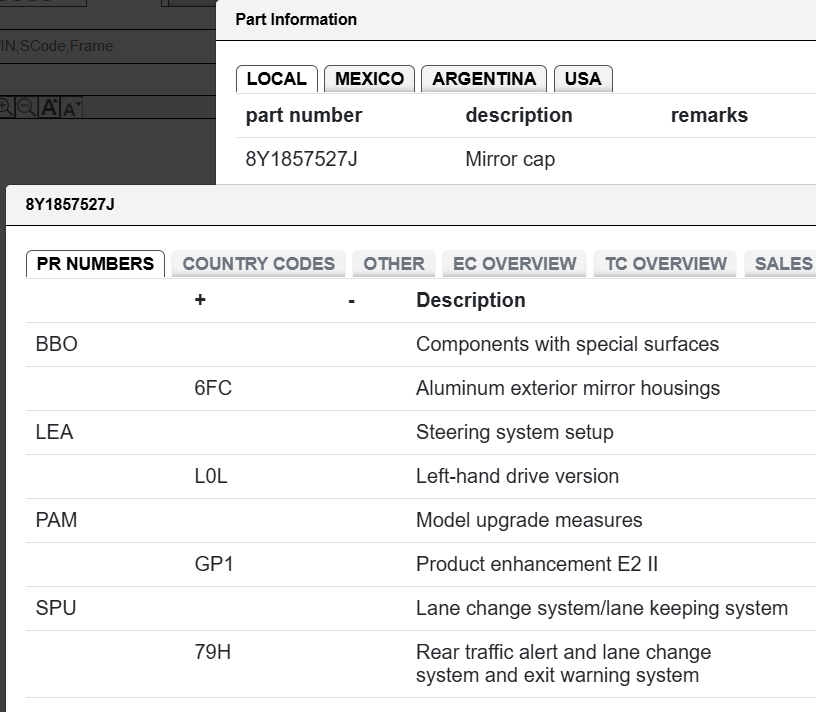816x712 pixels.
Task: Select the 6FC PR code
Action: 213,388
